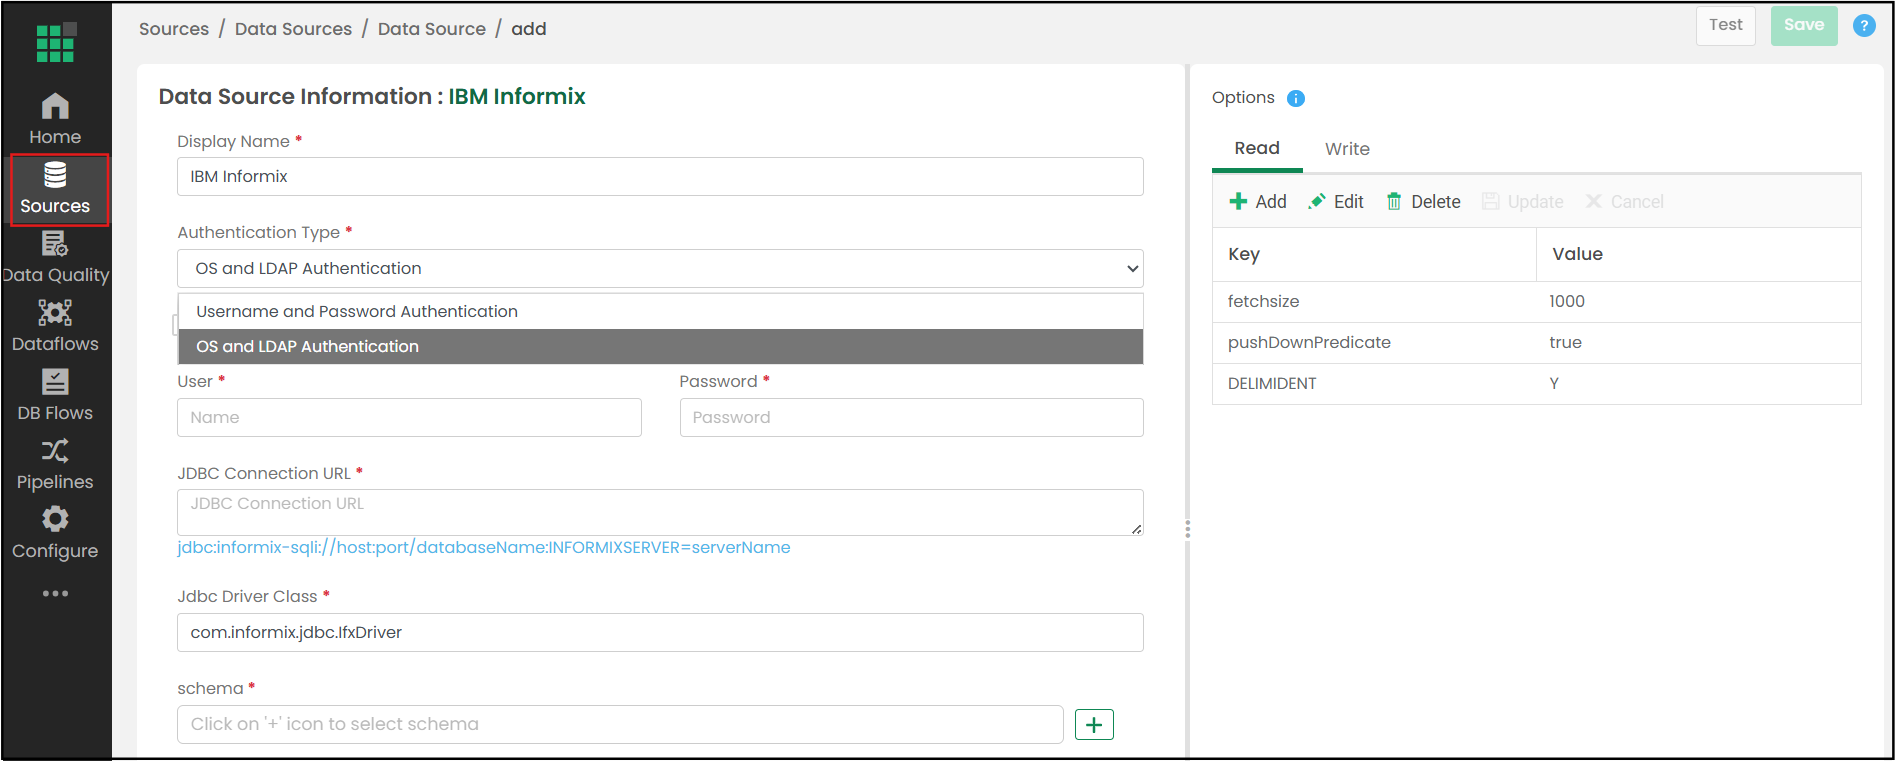Image resolution: width=1895 pixels, height=761 pixels.
Task: Click the Key column header
Action: [1374, 254]
